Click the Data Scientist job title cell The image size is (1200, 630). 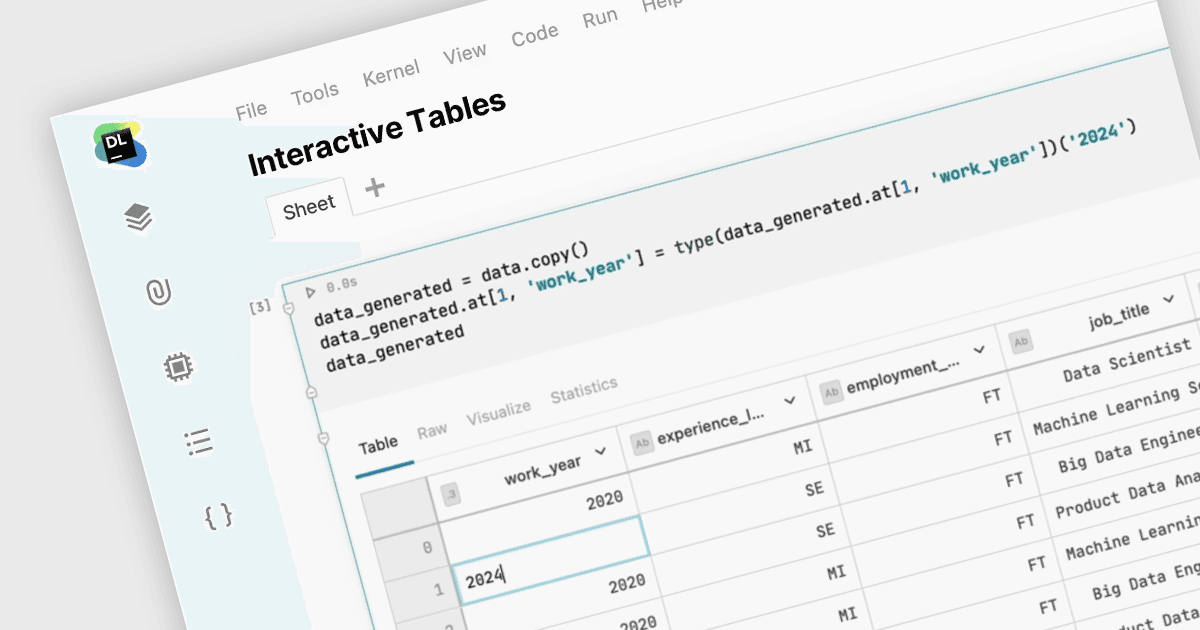pos(1127,360)
